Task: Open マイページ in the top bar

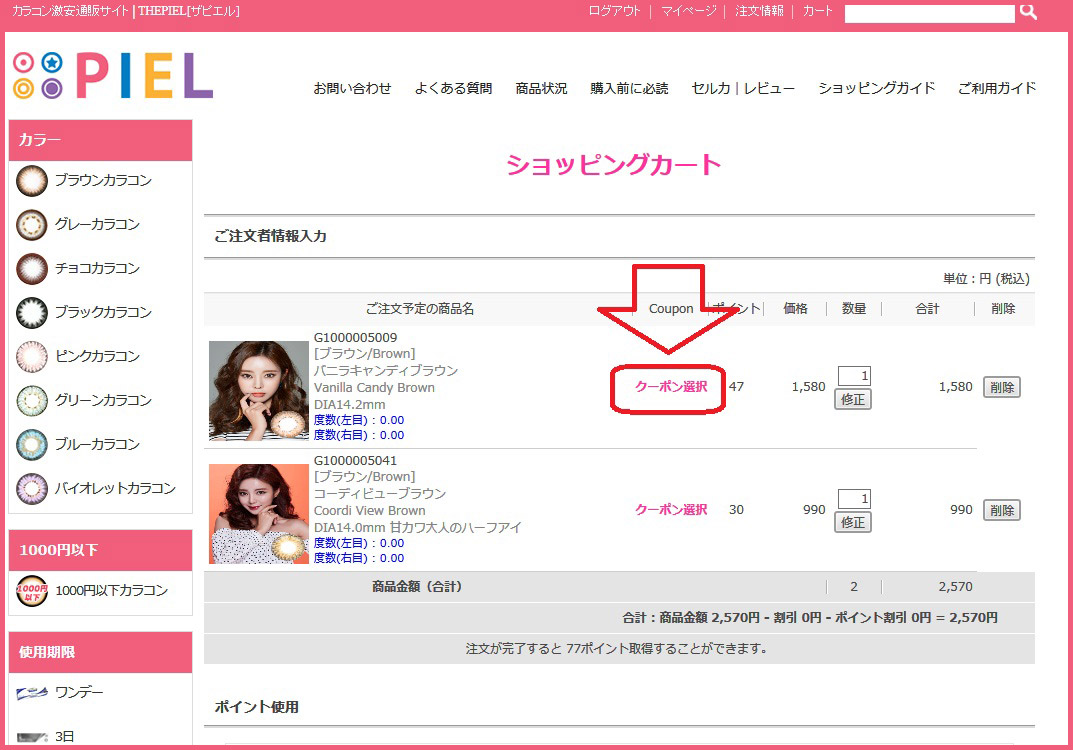Action: (688, 11)
